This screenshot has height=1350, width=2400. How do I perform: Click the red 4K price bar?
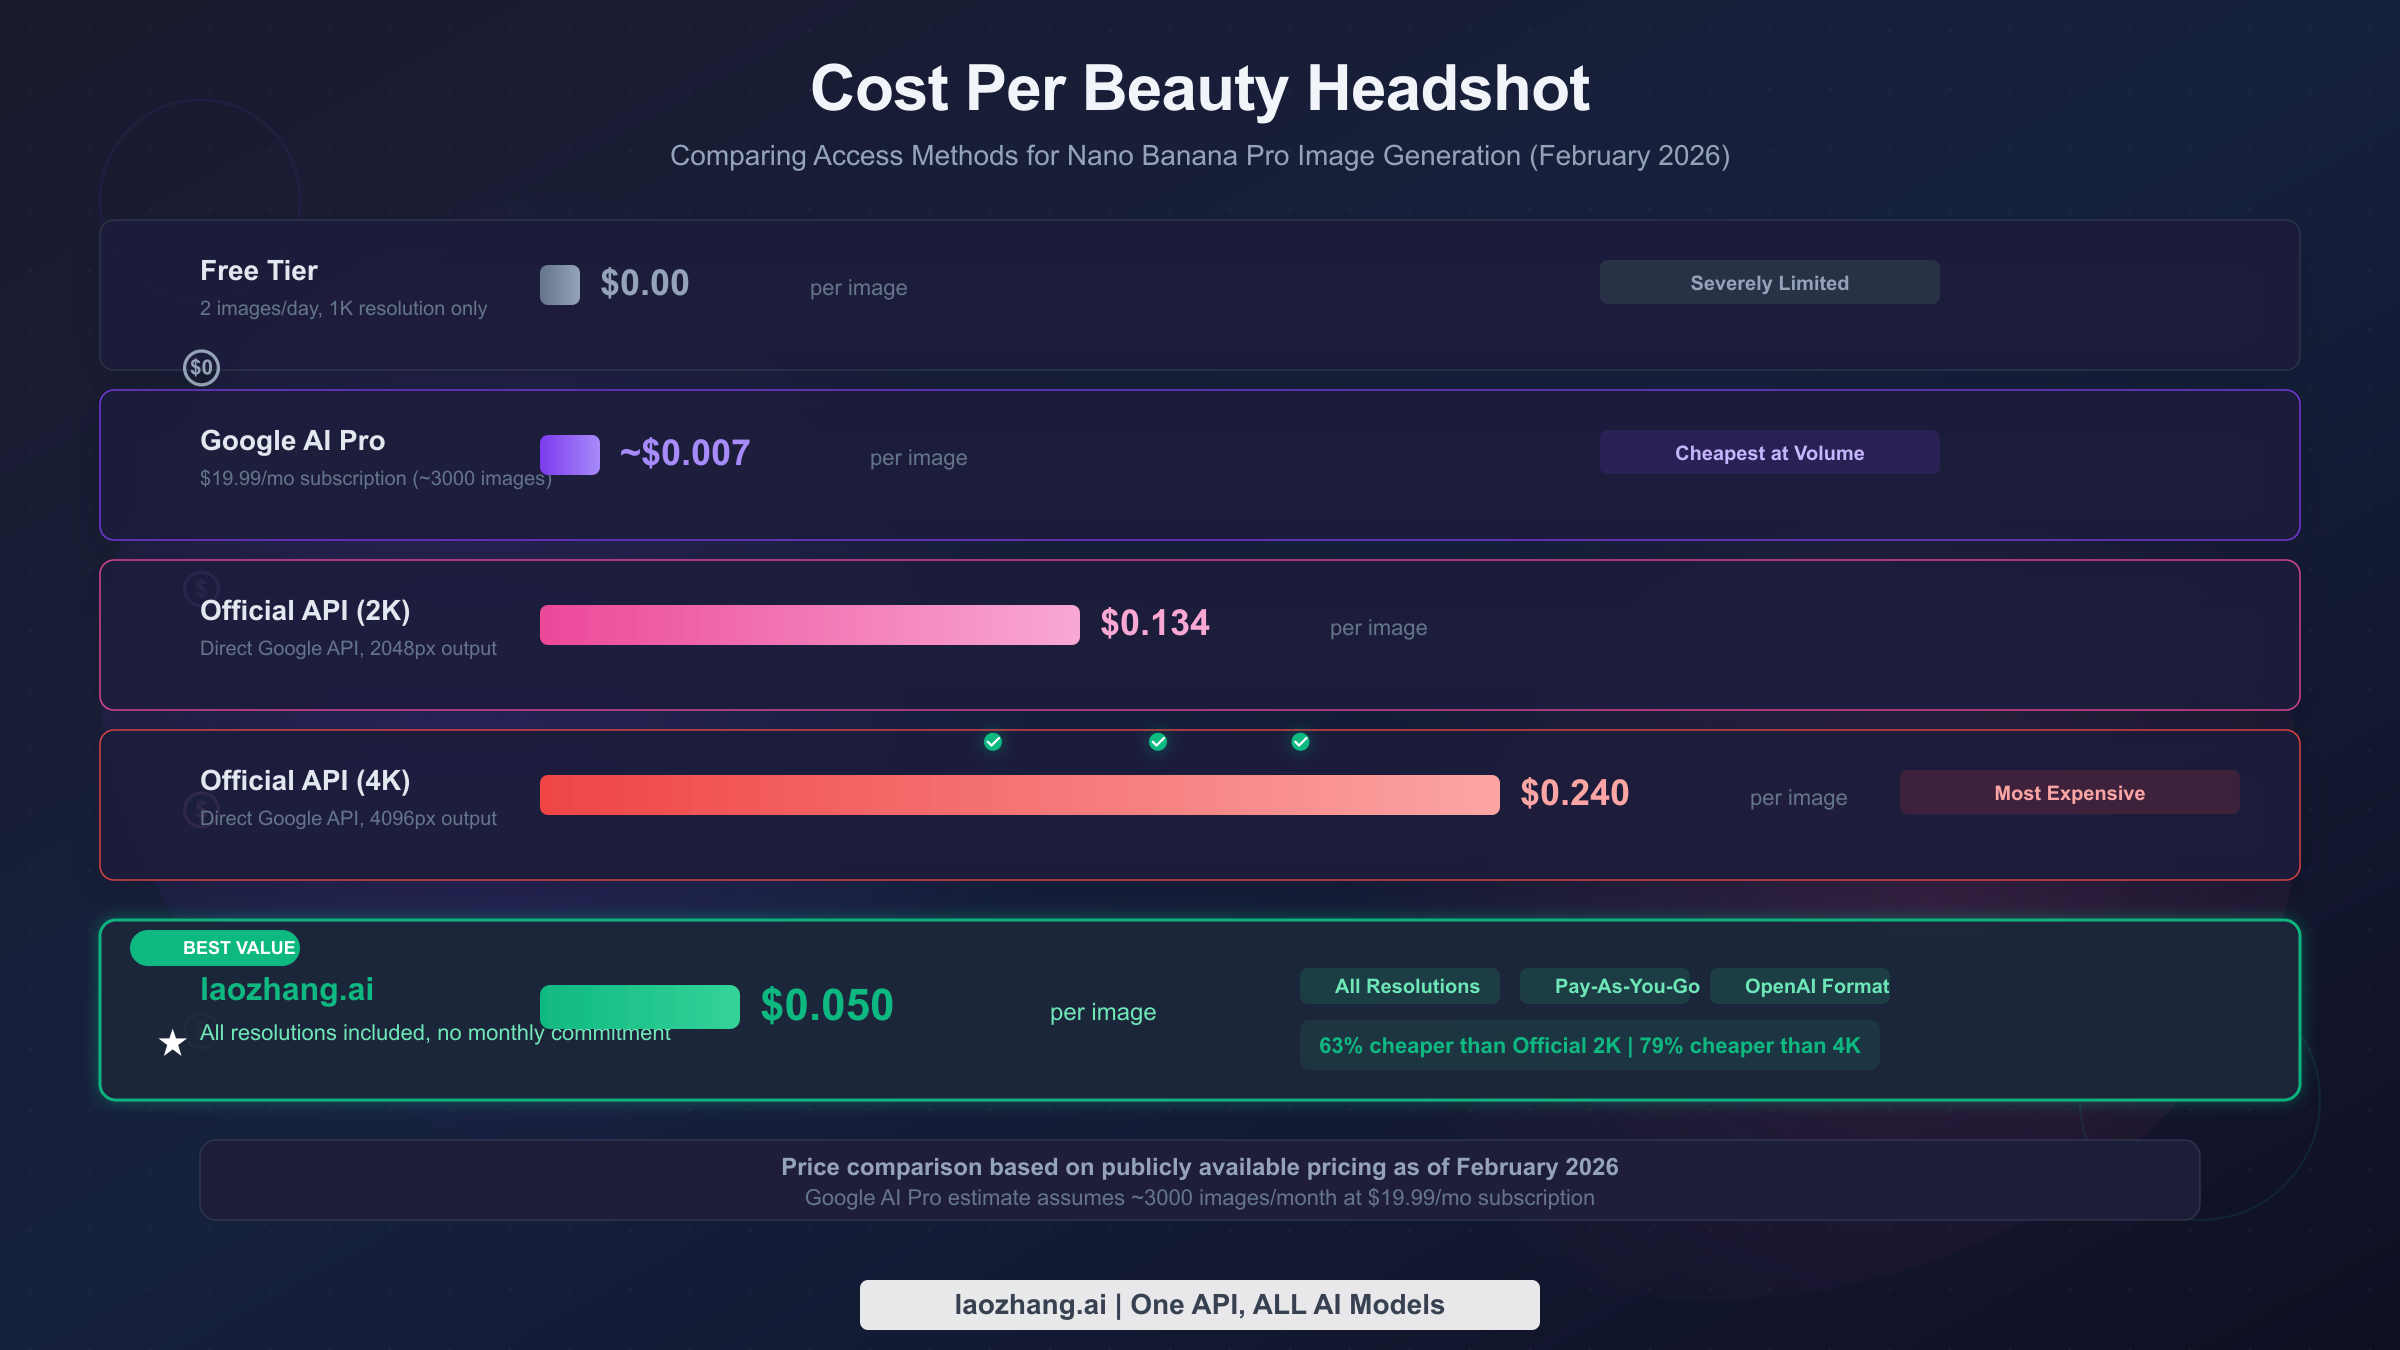tap(1018, 793)
